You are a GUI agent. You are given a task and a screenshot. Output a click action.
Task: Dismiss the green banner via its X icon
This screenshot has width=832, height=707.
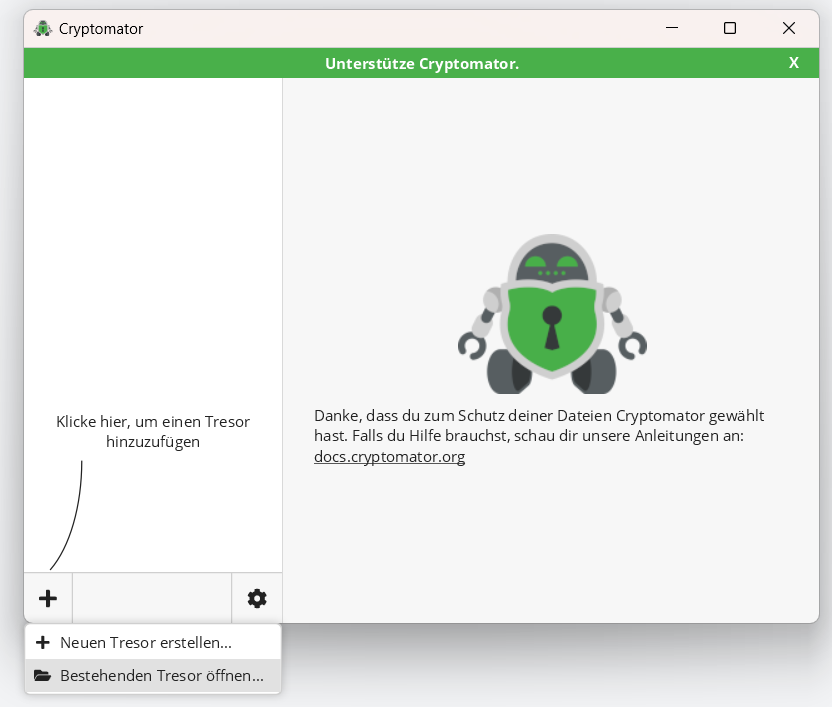coord(793,62)
